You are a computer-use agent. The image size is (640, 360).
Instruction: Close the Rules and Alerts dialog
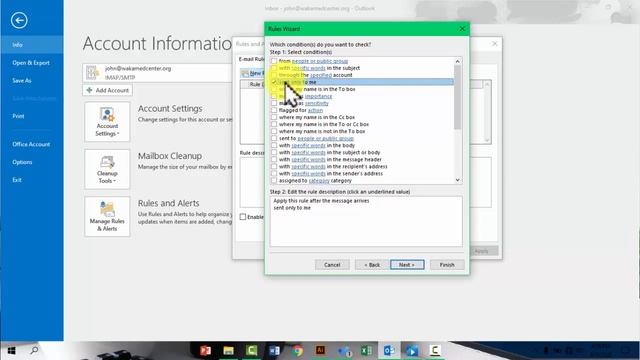pos(494,43)
